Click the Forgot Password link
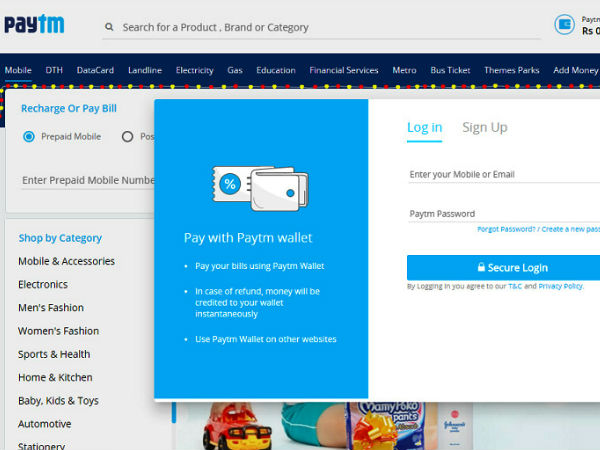 tap(506, 230)
